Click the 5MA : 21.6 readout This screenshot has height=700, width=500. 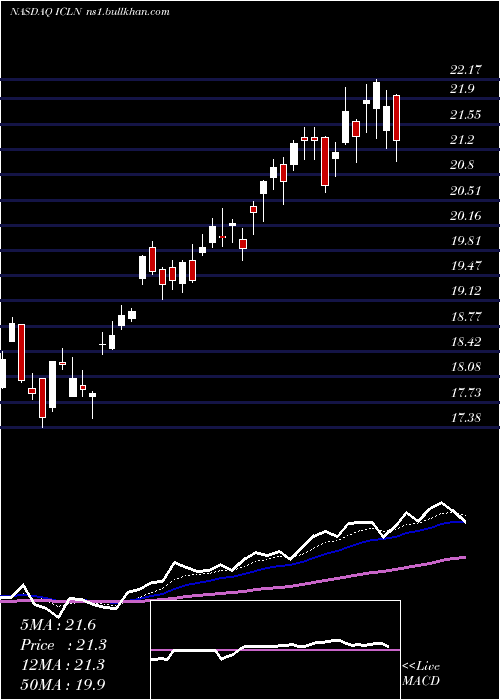tap(58, 625)
